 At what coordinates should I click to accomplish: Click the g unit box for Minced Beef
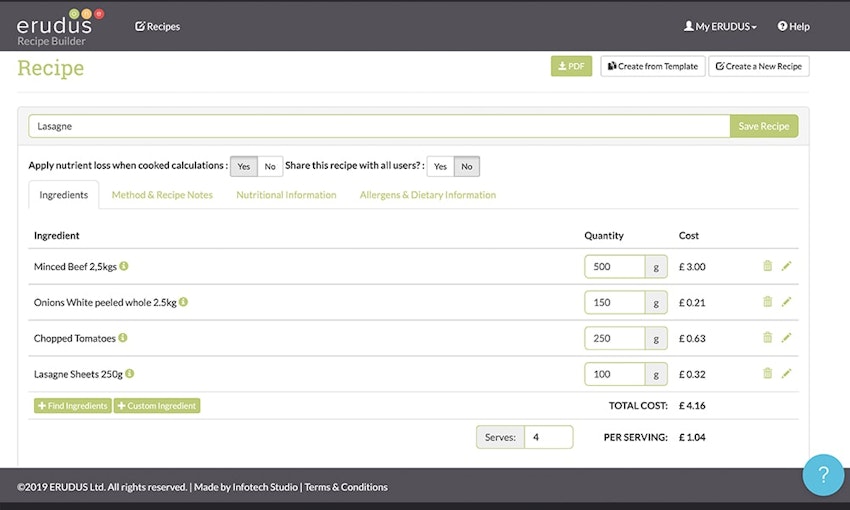[656, 267]
